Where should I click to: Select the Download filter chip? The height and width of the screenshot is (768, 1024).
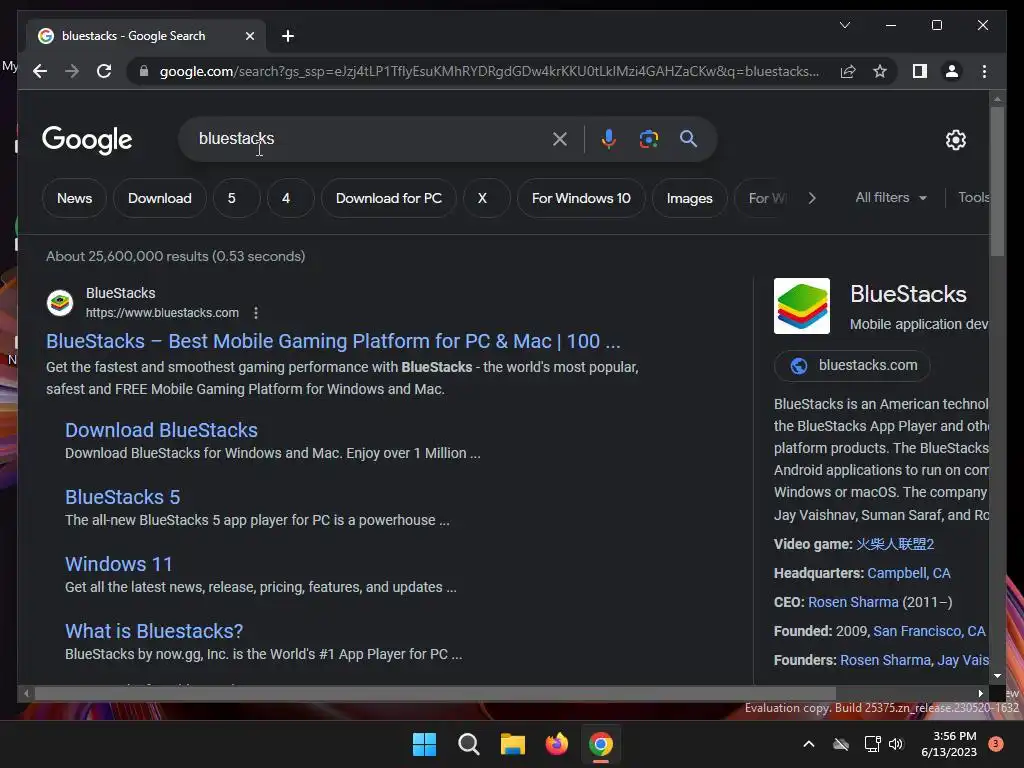point(159,198)
